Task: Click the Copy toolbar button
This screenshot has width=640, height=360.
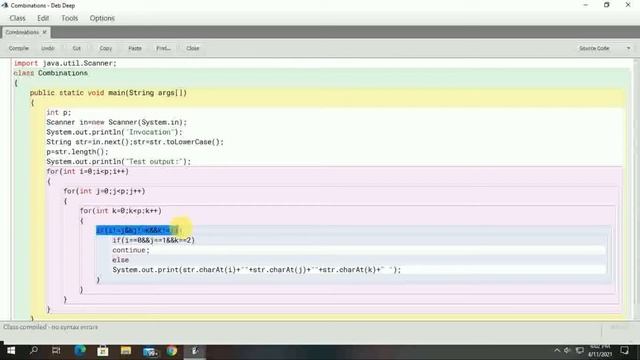Action: click(106, 48)
